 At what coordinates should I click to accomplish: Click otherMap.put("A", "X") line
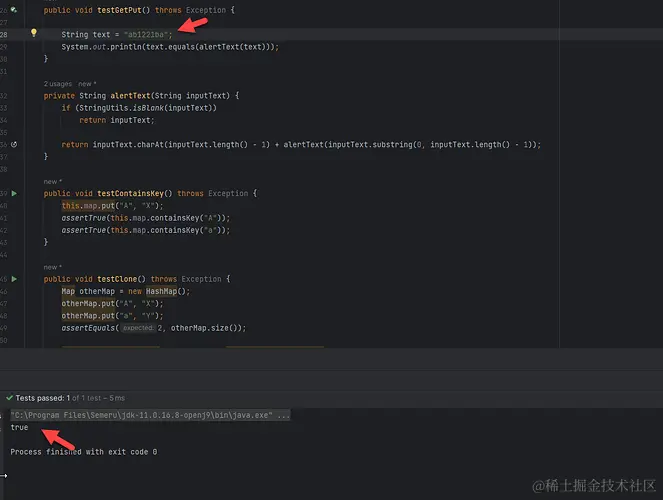pyautogui.click(x=112, y=303)
